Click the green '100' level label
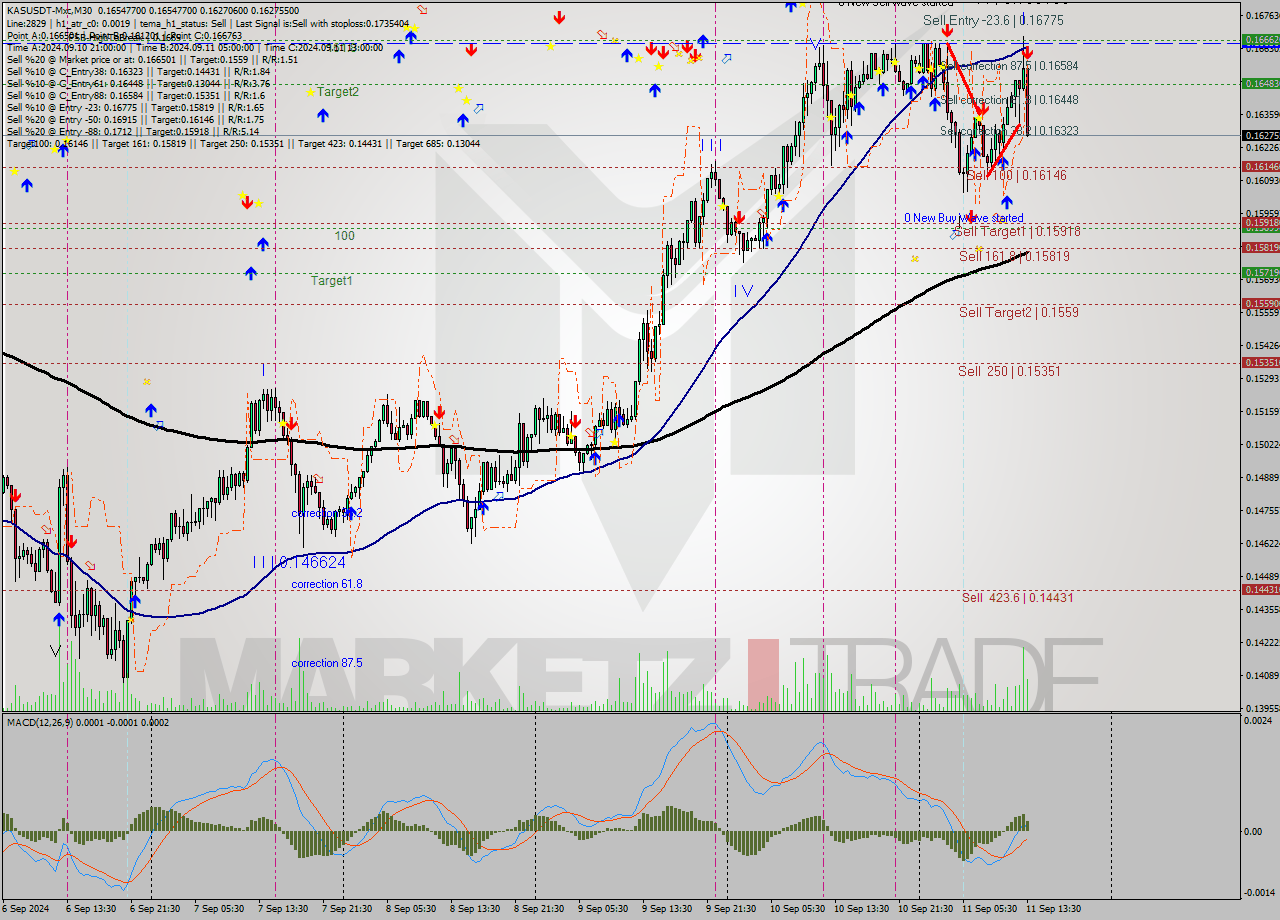The height and width of the screenshot is (920, 1280). 345,236
